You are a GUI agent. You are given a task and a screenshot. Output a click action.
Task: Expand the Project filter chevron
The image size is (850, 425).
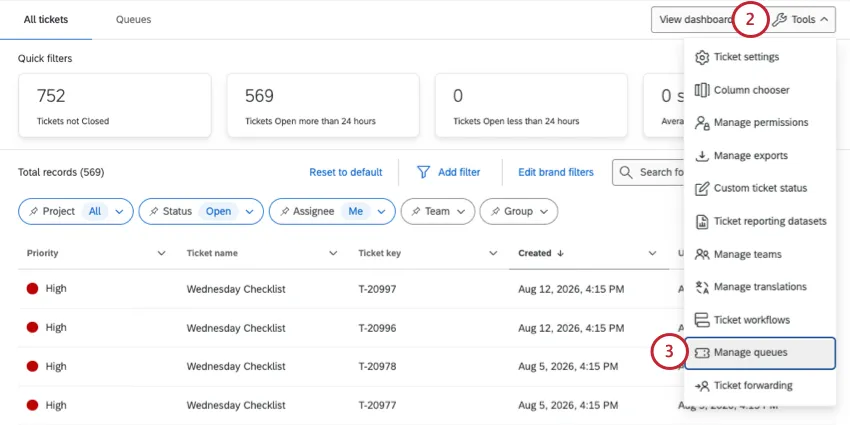click(119, 211)
